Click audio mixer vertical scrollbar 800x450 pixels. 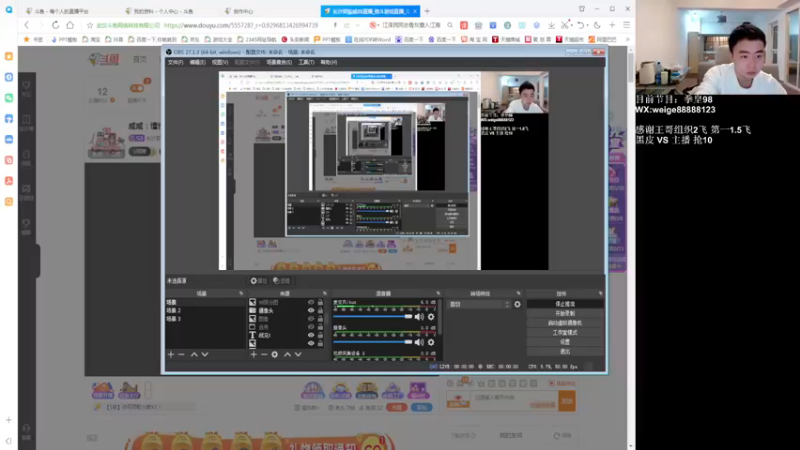439,319
